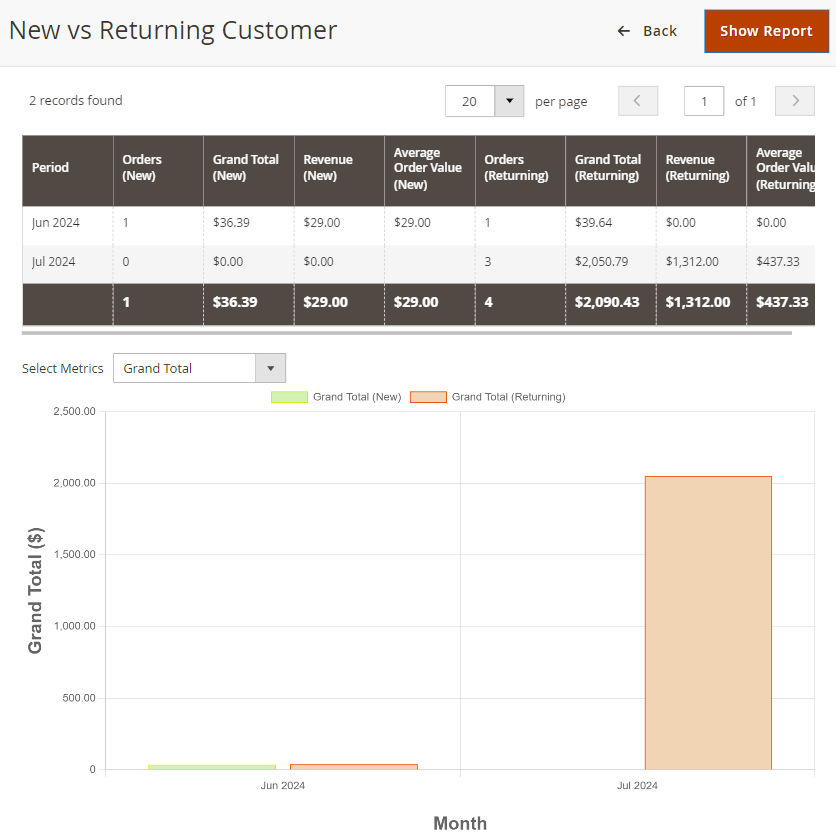The image size is (836, 839).
Task: Click the Jul 2024 axis label
Action: pyautogui.click(x=637, y=785)
